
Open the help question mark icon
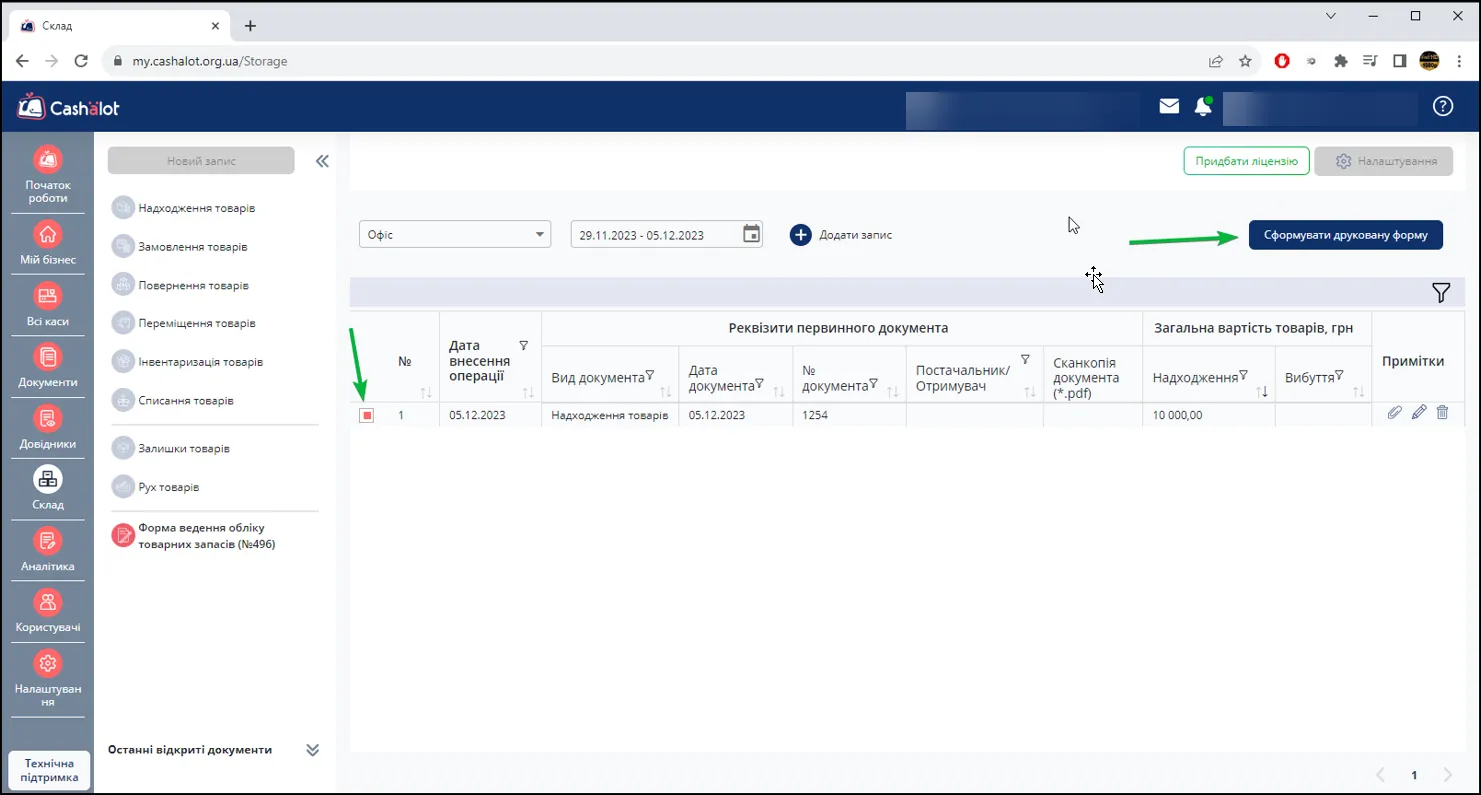[1442, 106]
